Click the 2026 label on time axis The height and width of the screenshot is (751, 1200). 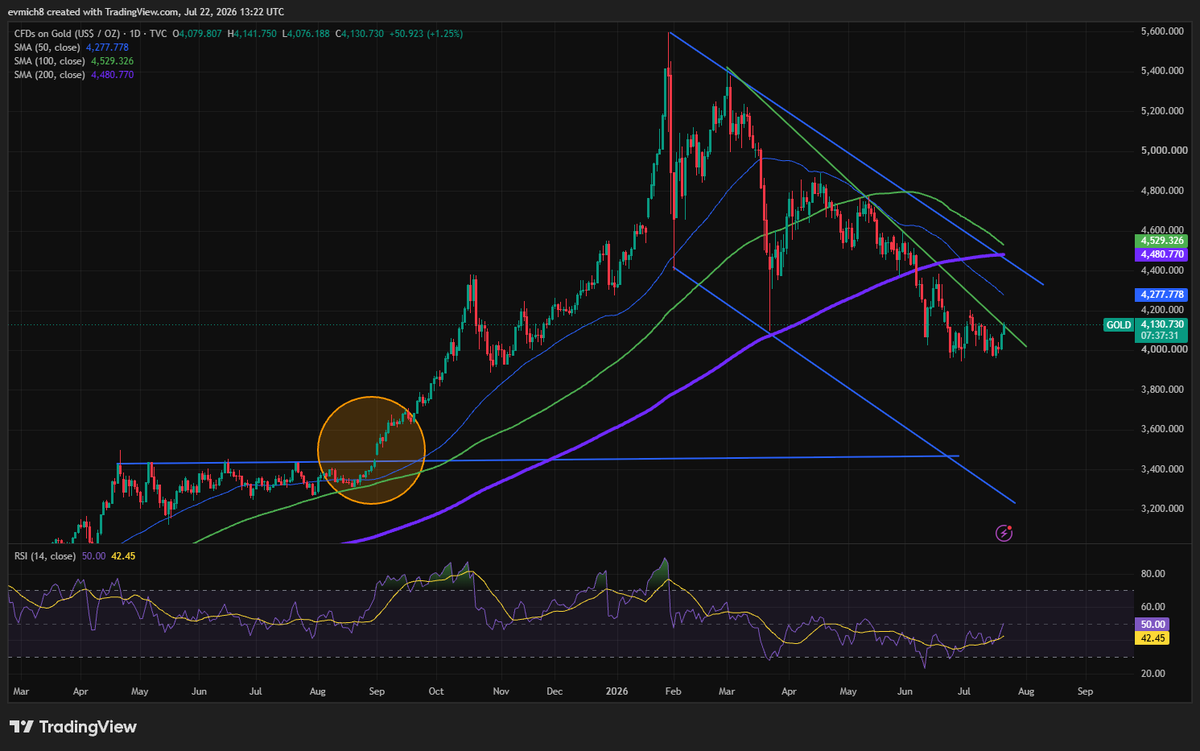tap(617, 691)
